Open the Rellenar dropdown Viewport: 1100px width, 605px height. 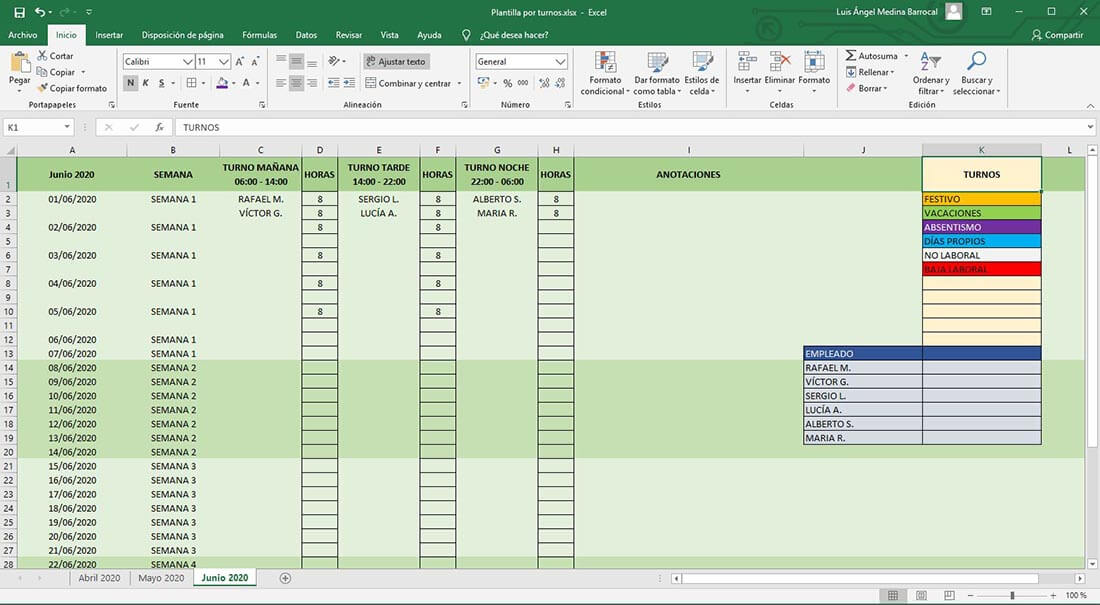coord(870,72)
